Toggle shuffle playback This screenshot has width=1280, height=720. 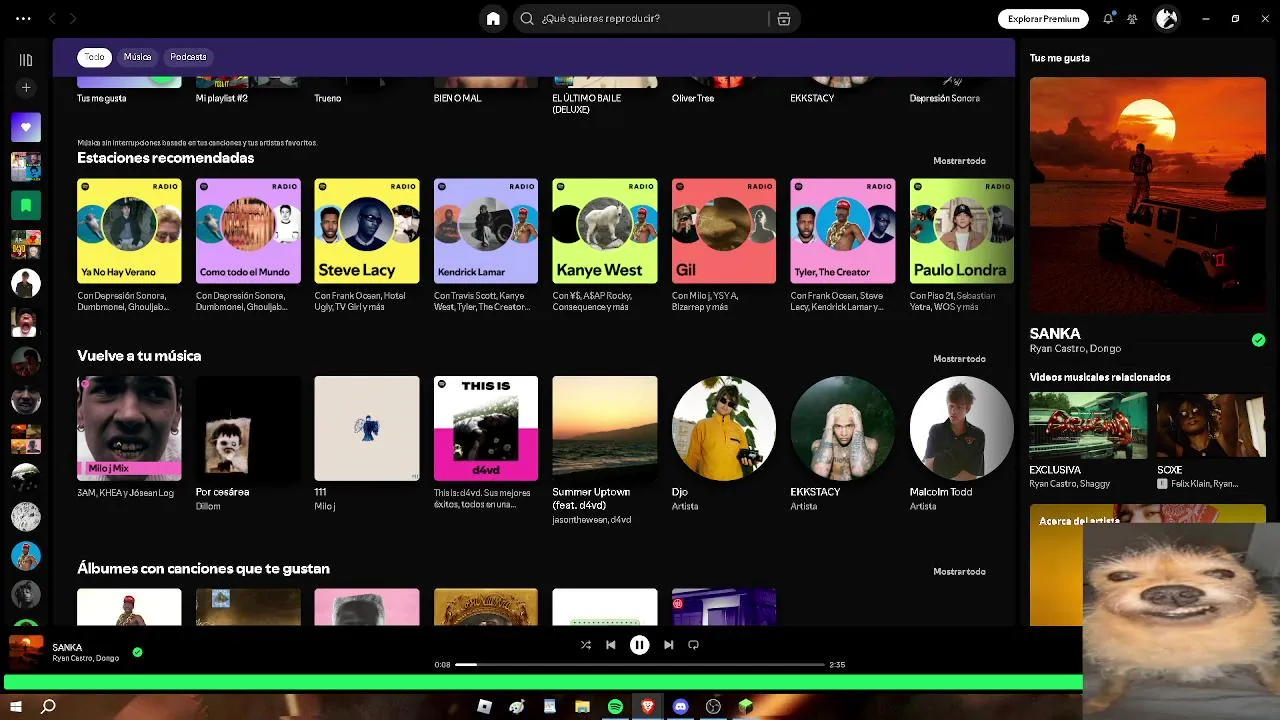coord(585,645)
